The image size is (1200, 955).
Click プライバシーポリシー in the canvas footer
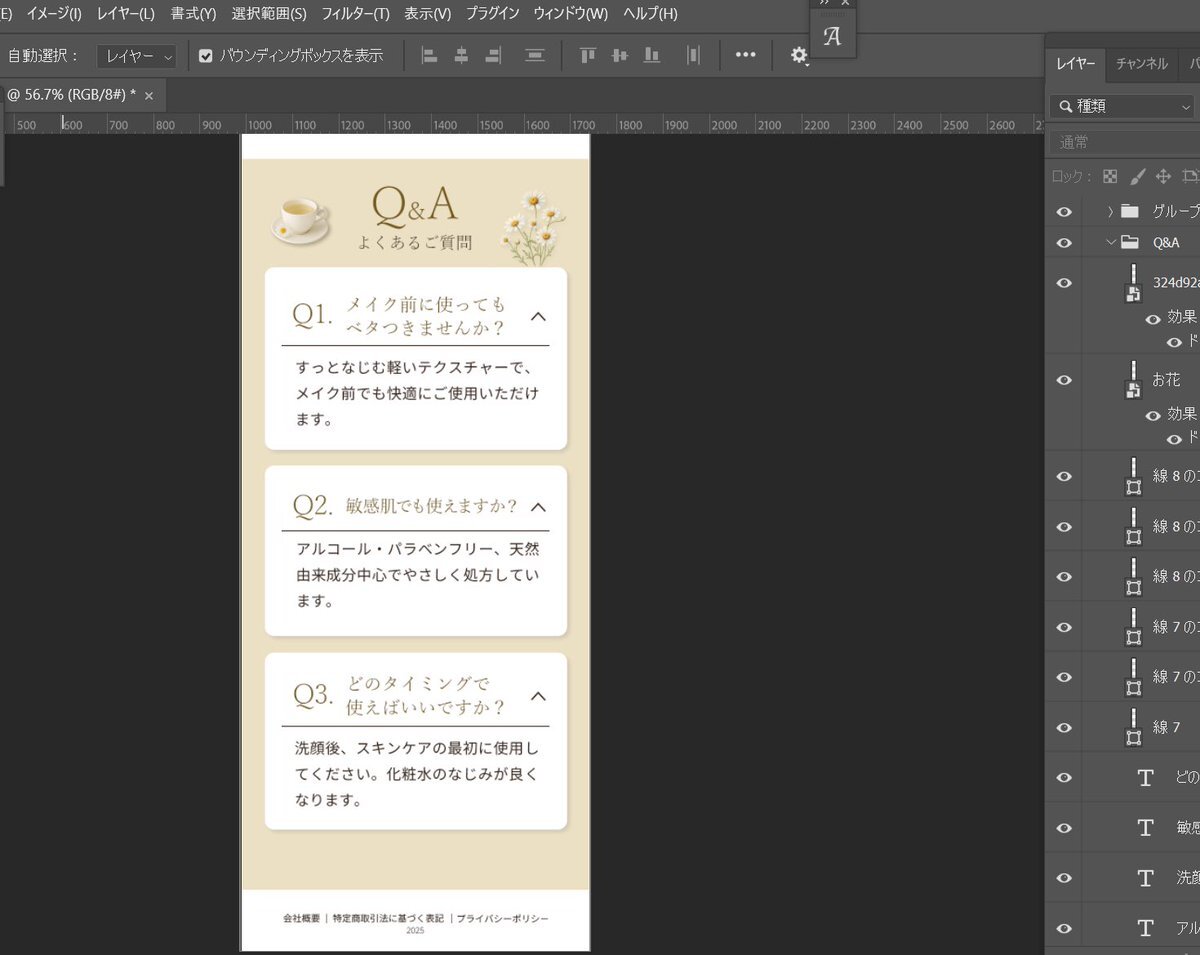[x=502, y=918]
